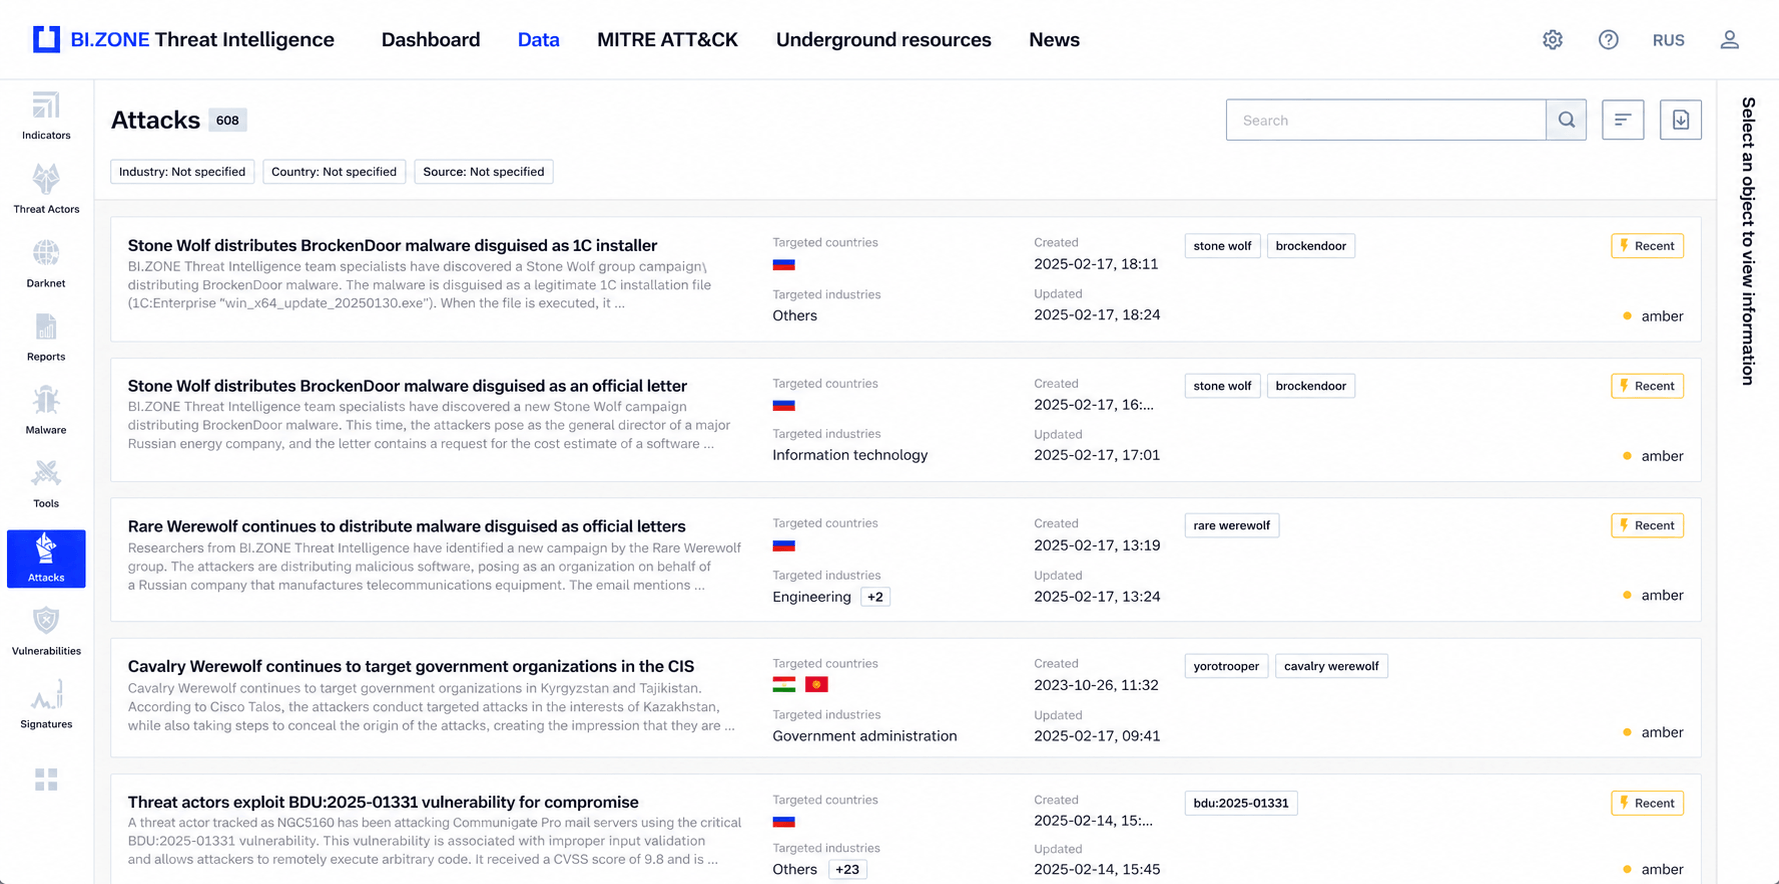This screenshot has width=1779, height=884.
Task: Click the cavalry werewolf tag
Action: (x=1331, y=666)
